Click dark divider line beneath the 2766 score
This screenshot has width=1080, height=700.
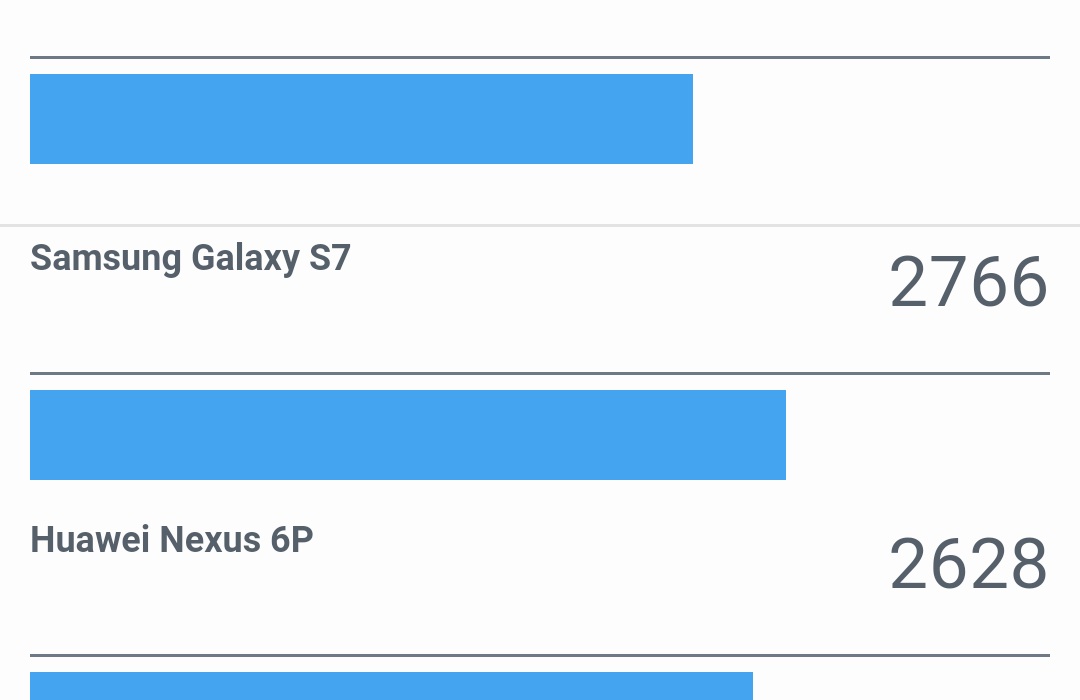540,373
